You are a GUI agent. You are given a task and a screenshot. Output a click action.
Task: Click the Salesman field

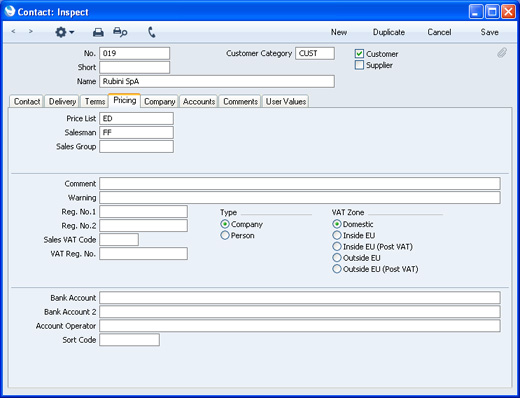[x=136, y=133]
